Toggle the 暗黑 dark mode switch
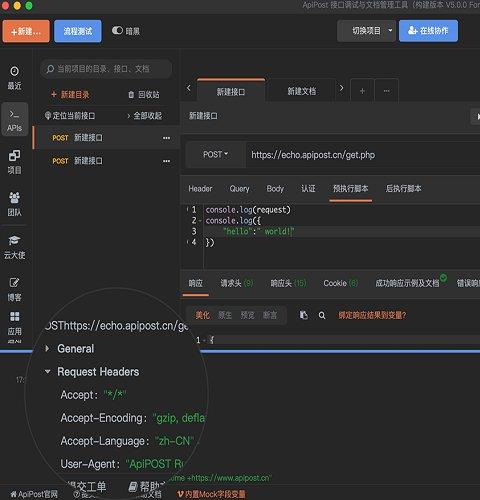The width and height of the screenshot is (480, 500). tap(117, 31)
